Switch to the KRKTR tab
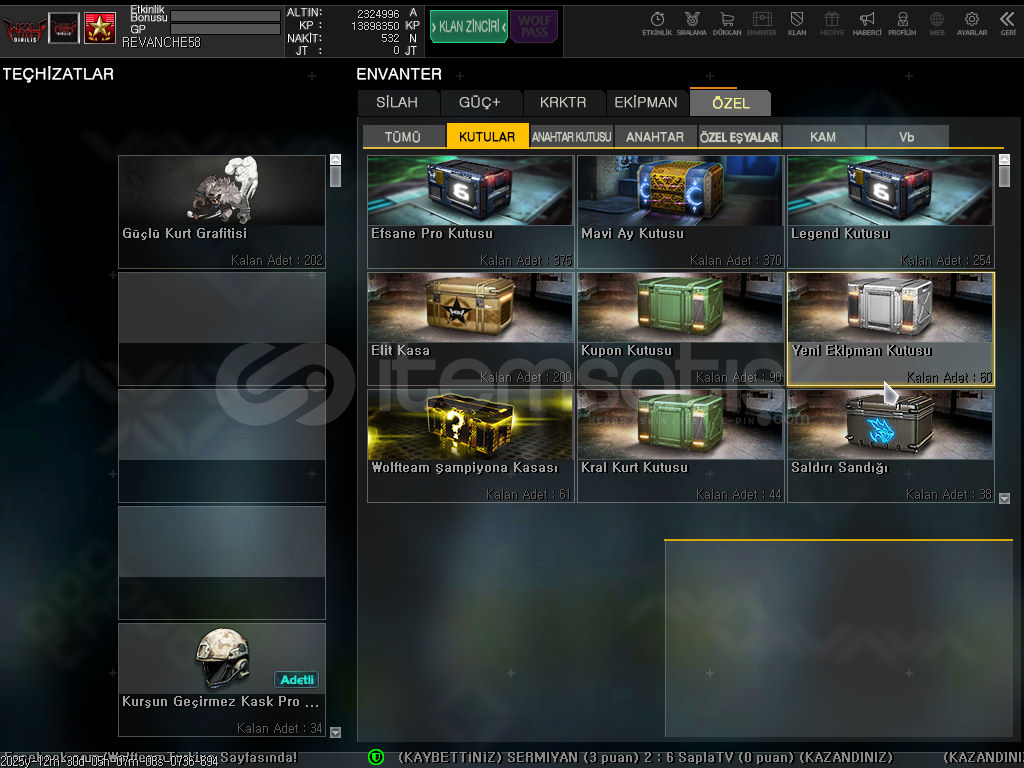The height and width of the screenshot is (768, 1024). pos(563,103)
